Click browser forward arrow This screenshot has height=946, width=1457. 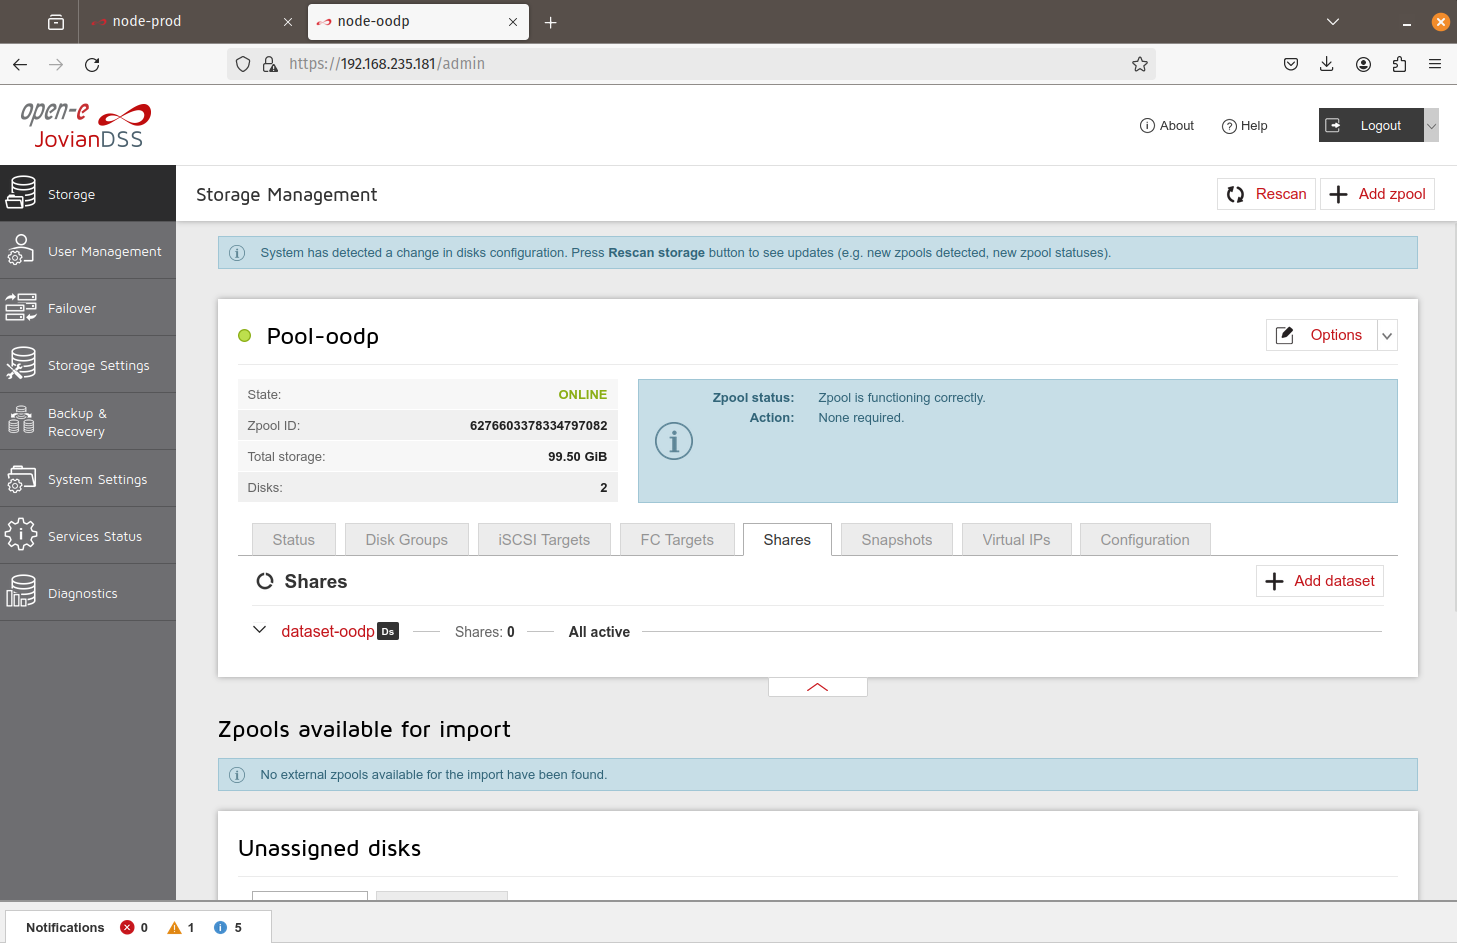click(56, 64)
